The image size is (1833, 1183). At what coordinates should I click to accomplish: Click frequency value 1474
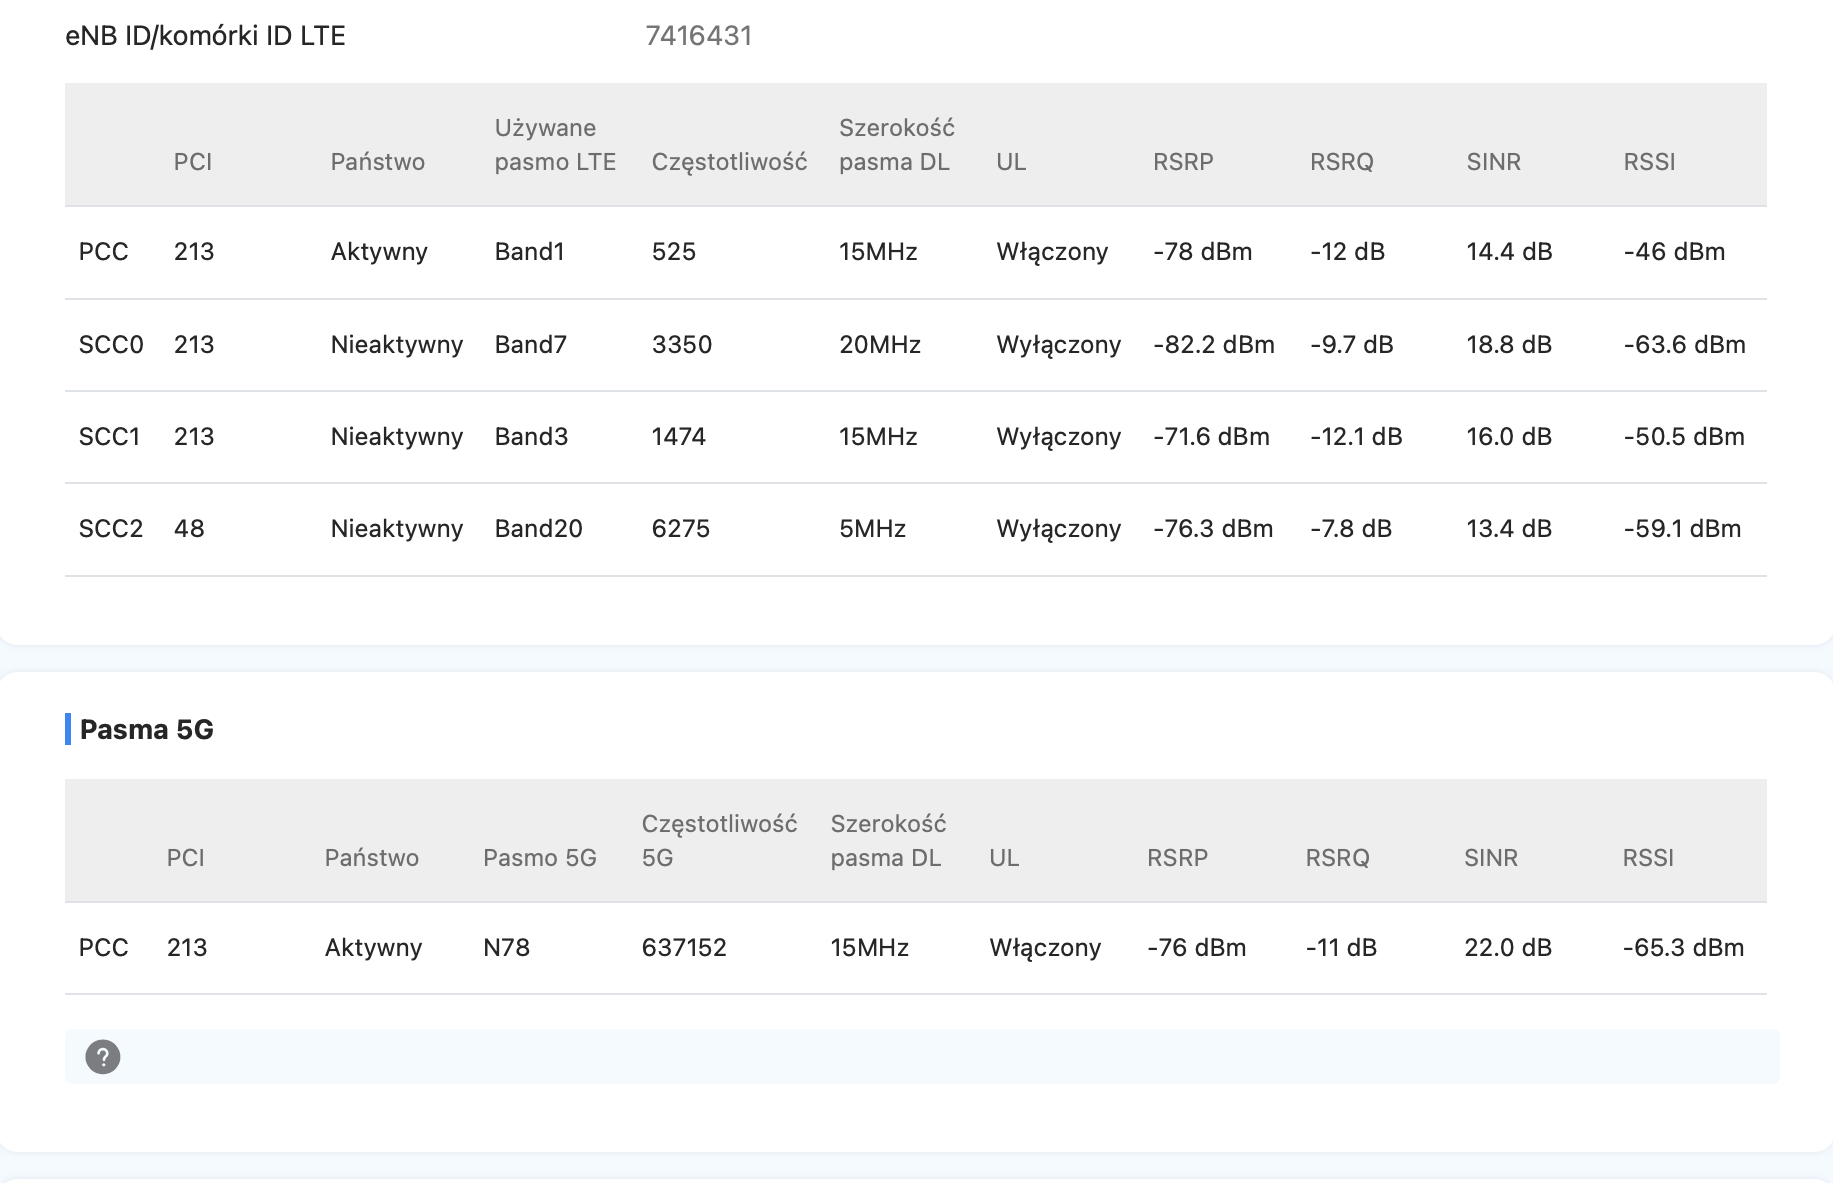[679, 437]
